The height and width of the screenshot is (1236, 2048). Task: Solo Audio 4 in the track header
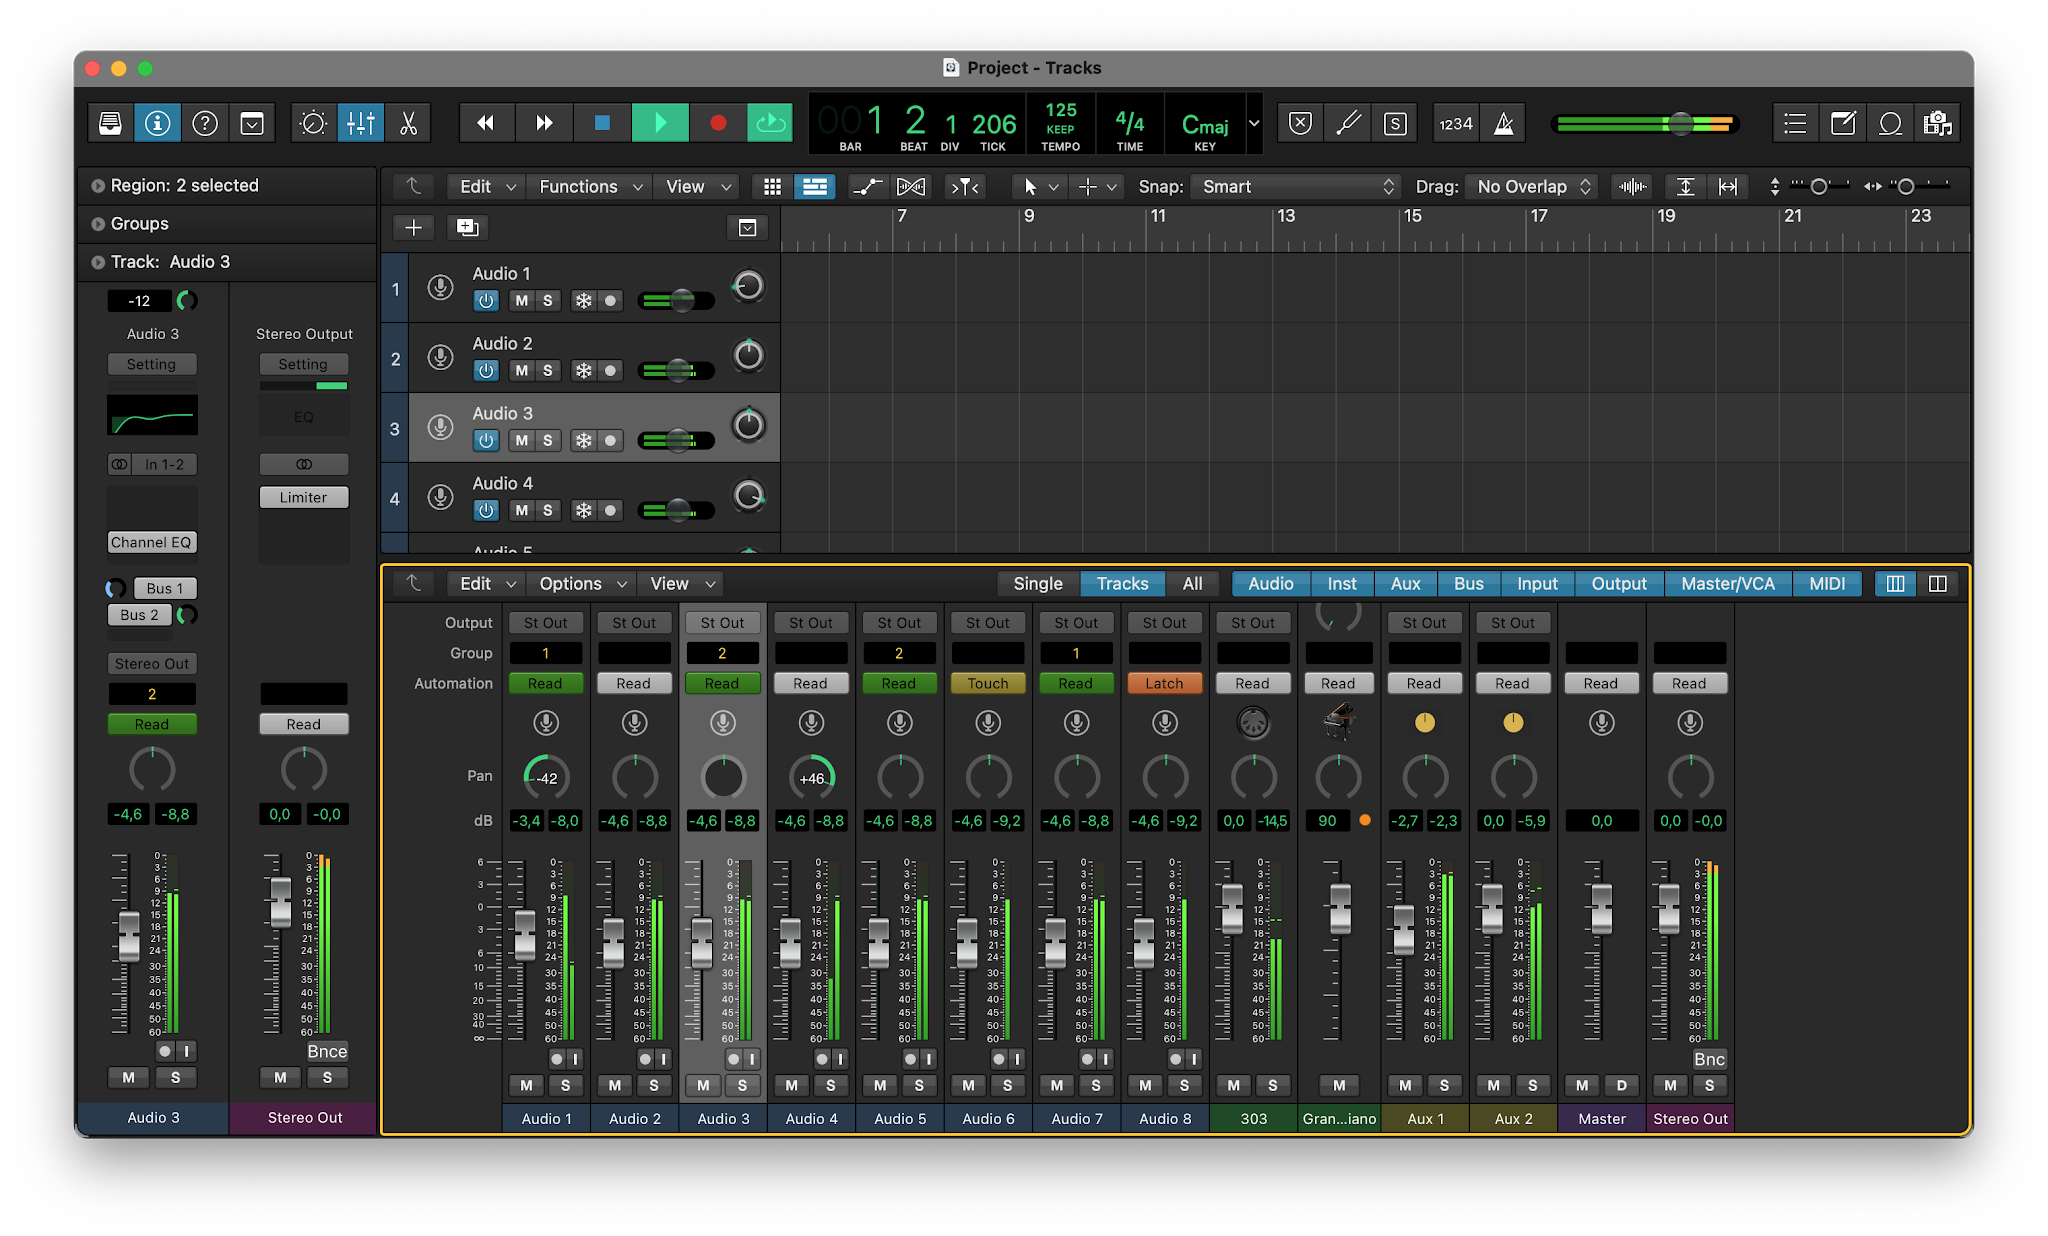[x=547, y=511]
